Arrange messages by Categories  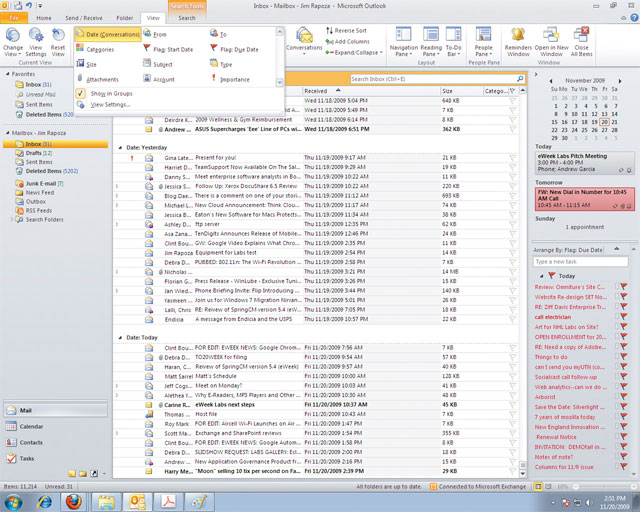[95, 49]
